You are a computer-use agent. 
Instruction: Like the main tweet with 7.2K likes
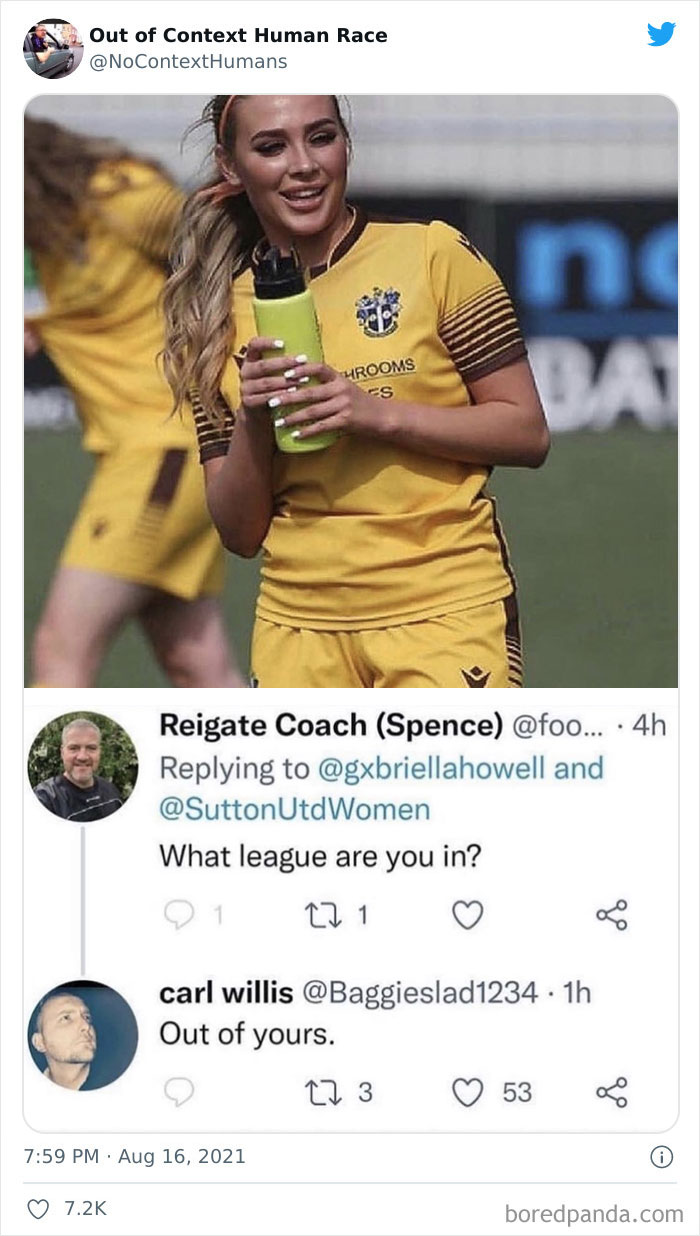click(40, 1209)
